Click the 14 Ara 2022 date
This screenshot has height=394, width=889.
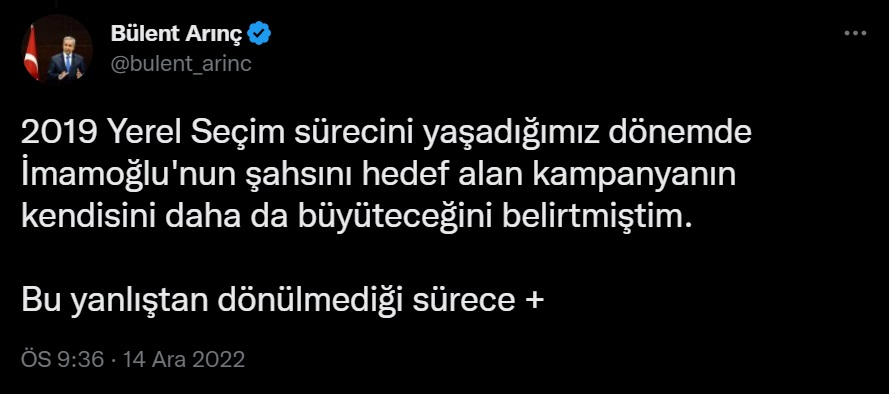184,360
